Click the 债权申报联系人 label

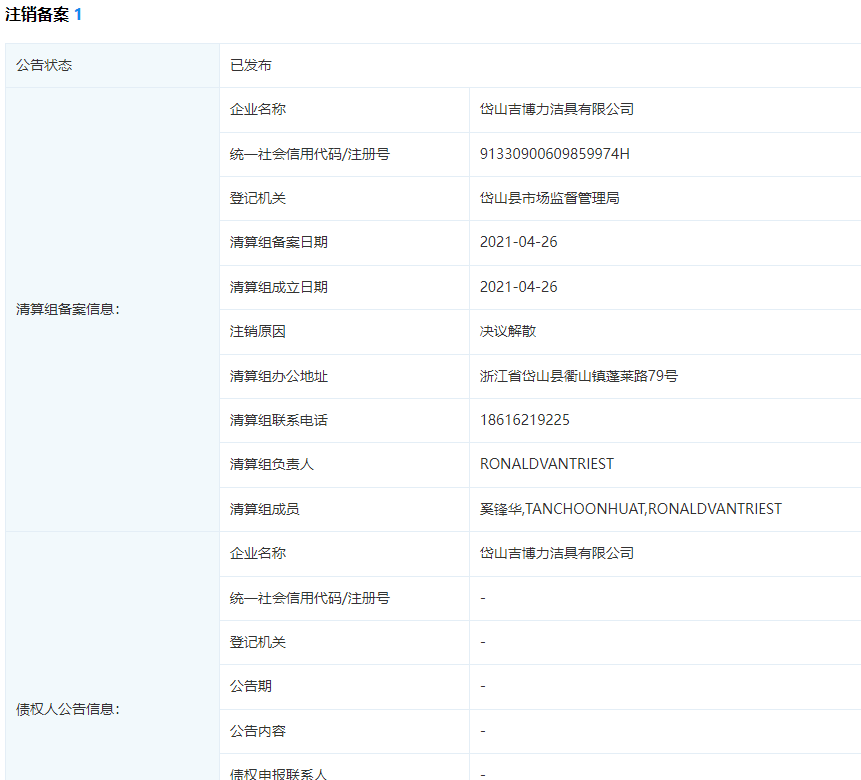278,773
